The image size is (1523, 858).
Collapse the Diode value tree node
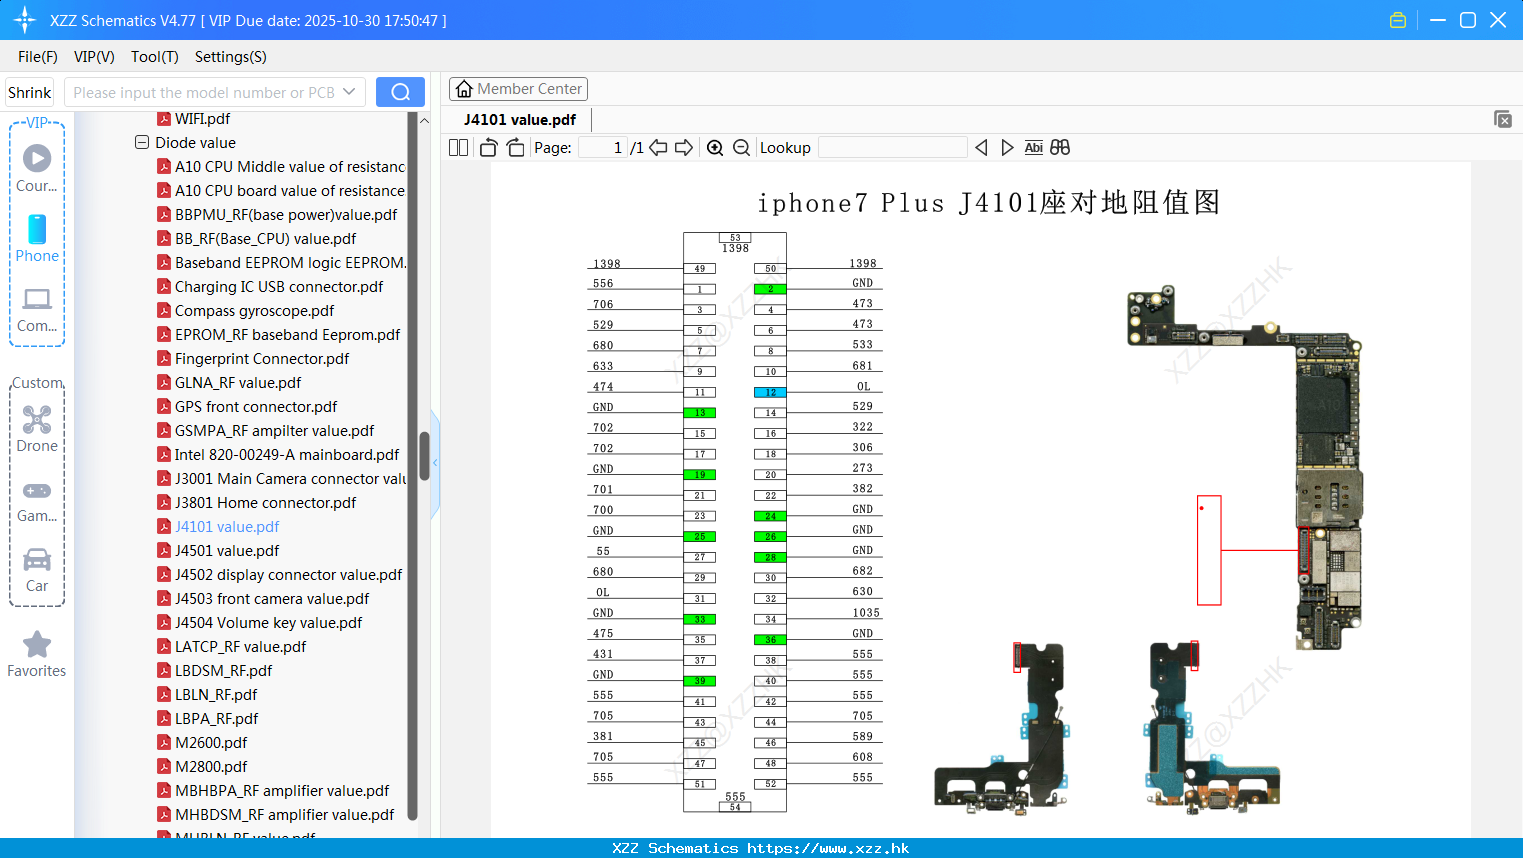click(x=142, y=142)
